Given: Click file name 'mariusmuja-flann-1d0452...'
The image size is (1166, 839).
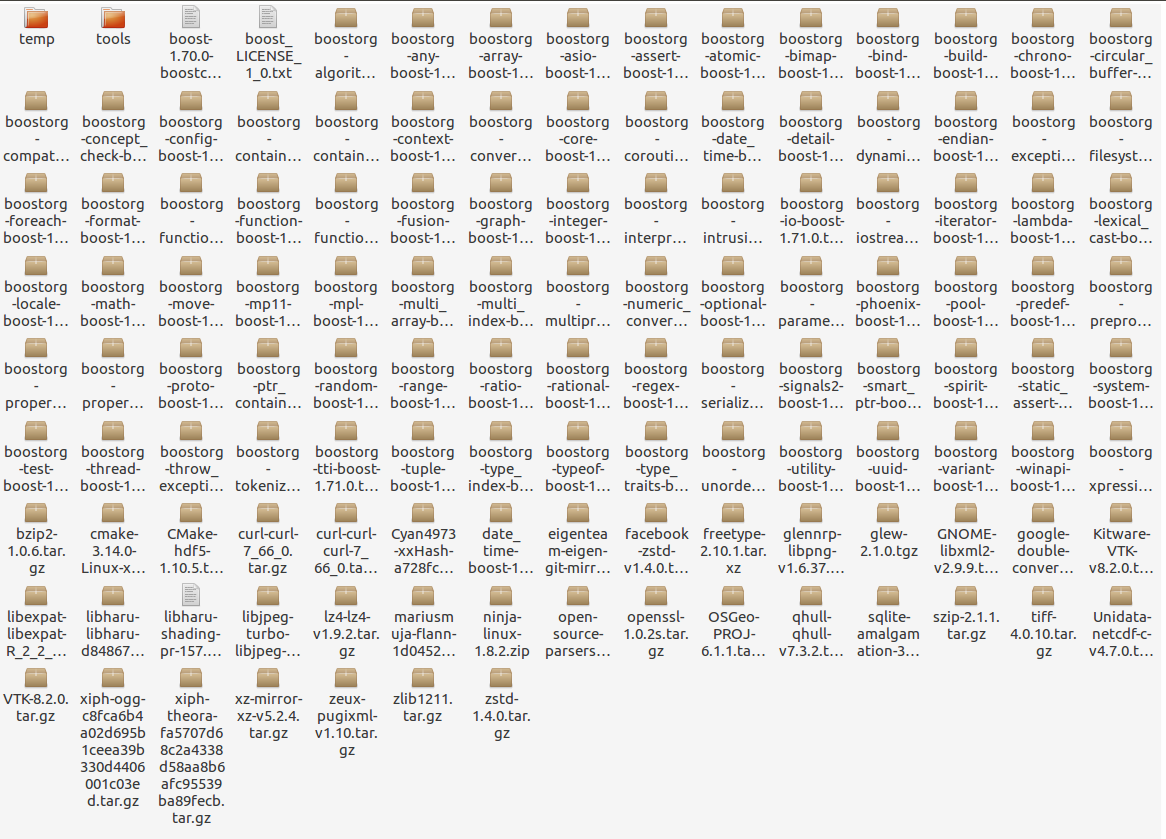Looking at the screenshot, I should pyautogui.click(x=423, y=634).
